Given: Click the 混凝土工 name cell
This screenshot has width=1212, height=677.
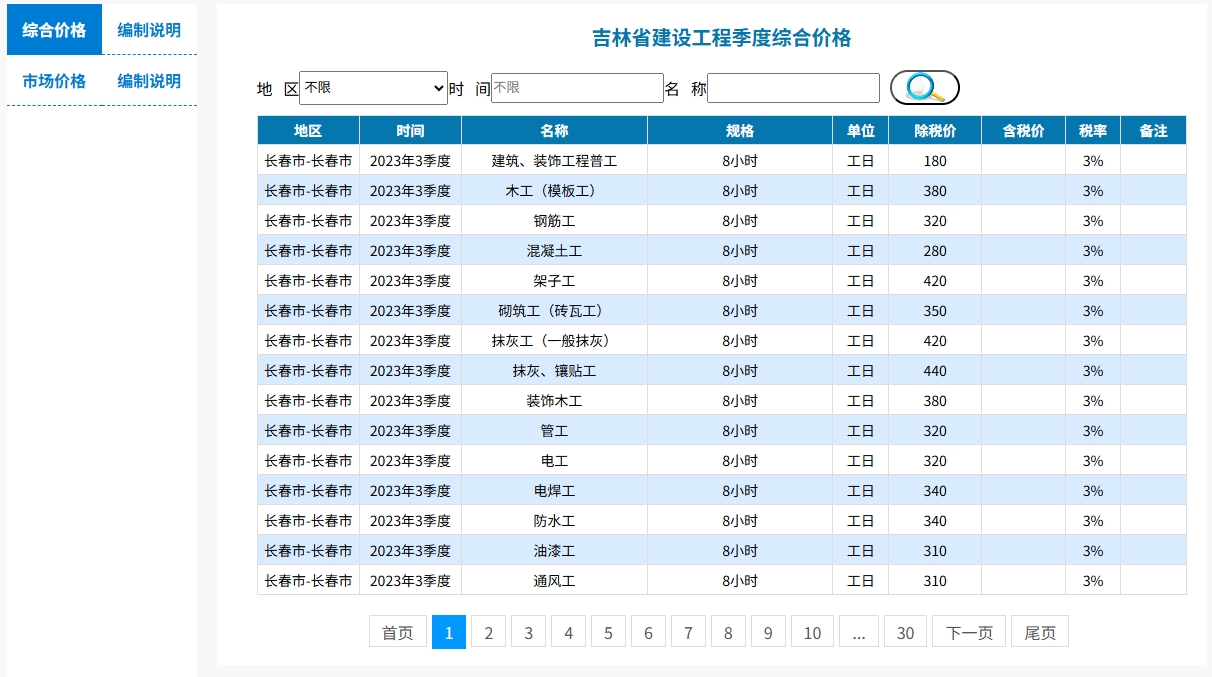Looking at the screenshot, I should click(x=554, y=251).
